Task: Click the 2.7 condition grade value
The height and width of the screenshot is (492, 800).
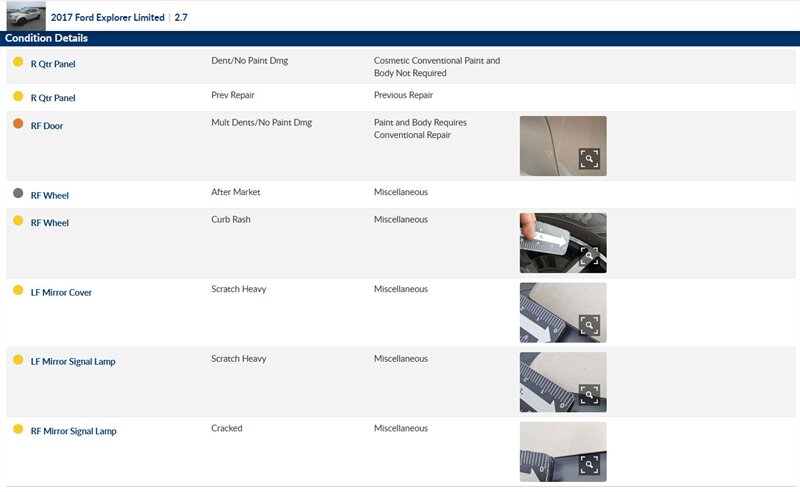Action: [181, 18]
